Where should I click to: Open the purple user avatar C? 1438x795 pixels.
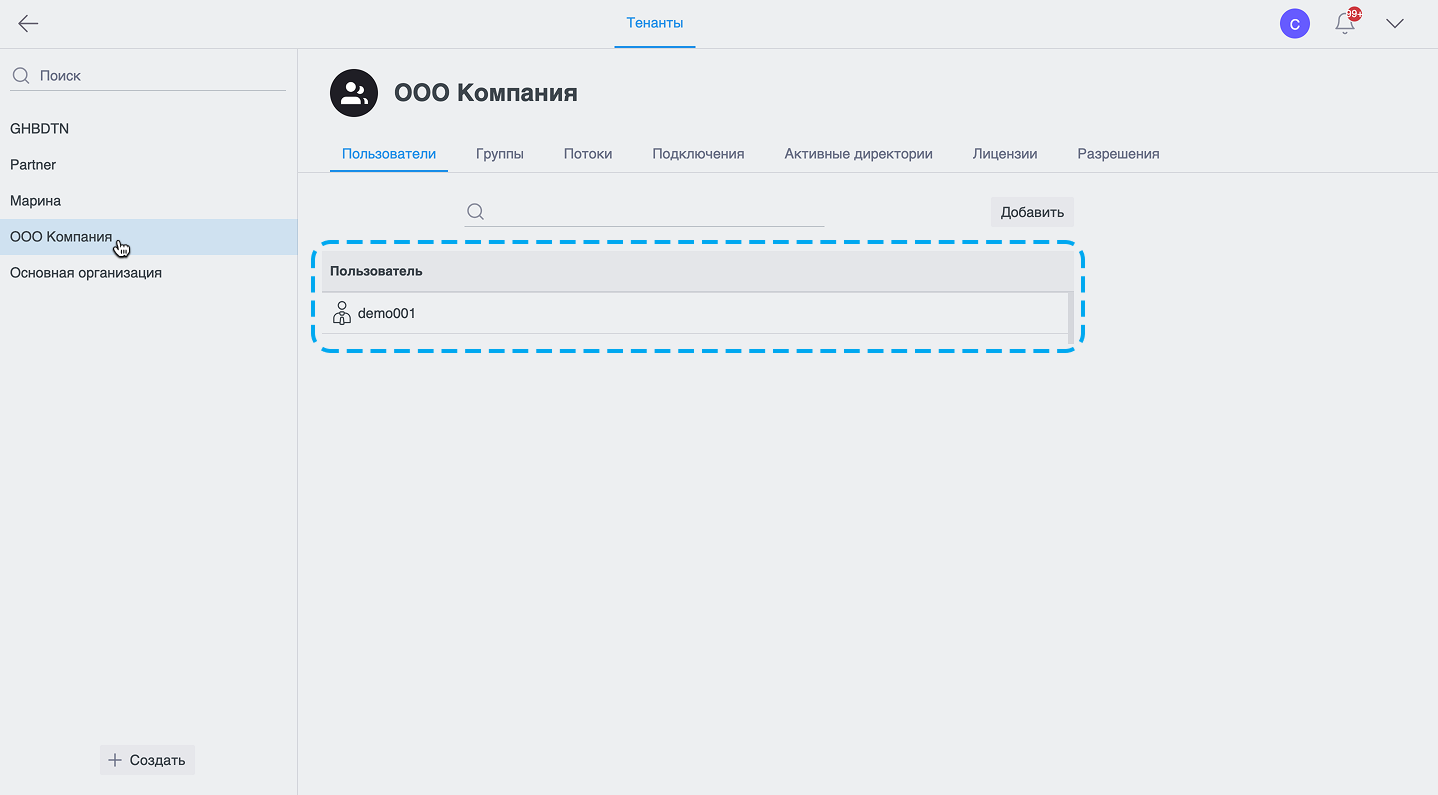tap(1295, 24)
